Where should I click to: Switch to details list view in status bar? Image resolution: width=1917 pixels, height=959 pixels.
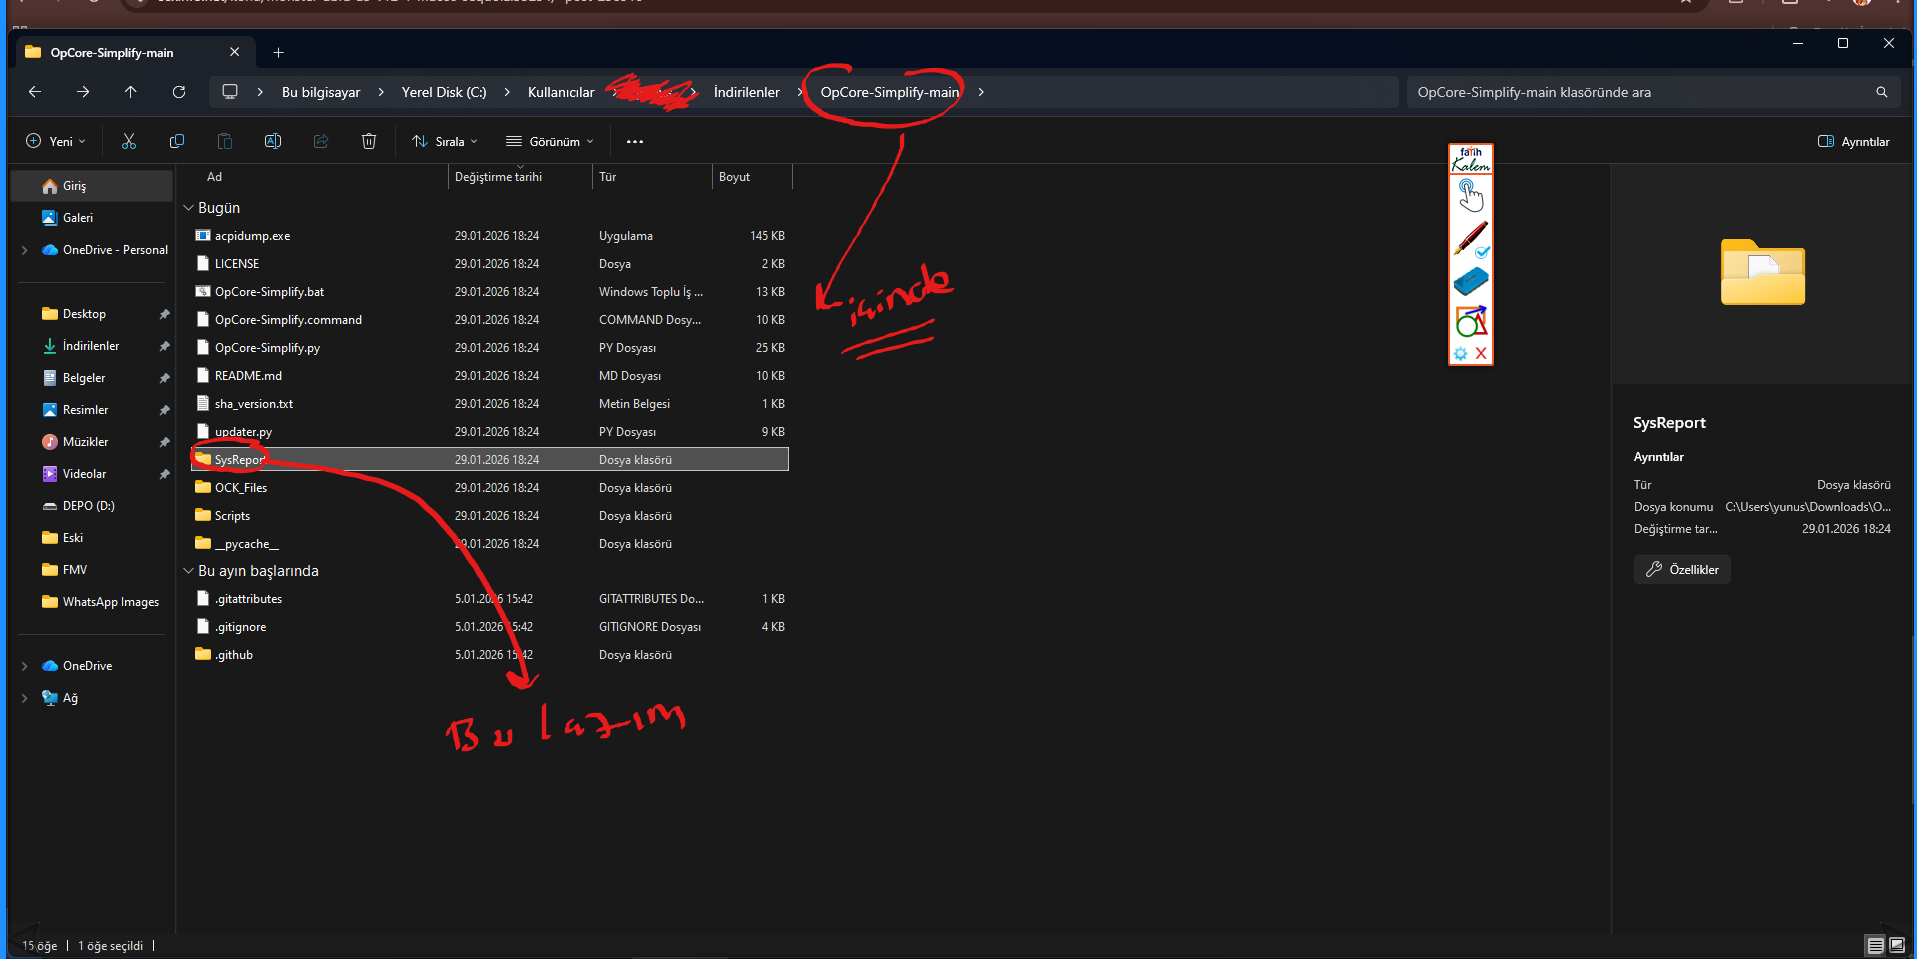(x=1875, y=945)
